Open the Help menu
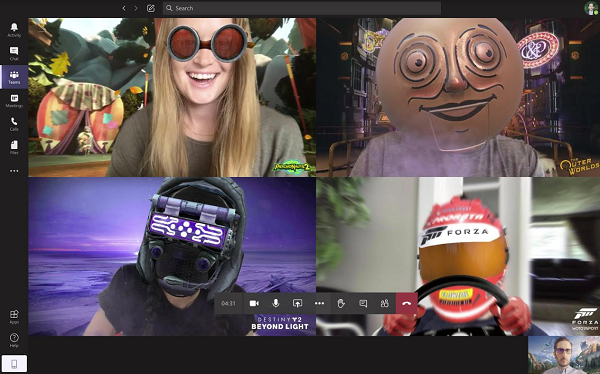The image size is (600, 374). [x=14, y=340]
